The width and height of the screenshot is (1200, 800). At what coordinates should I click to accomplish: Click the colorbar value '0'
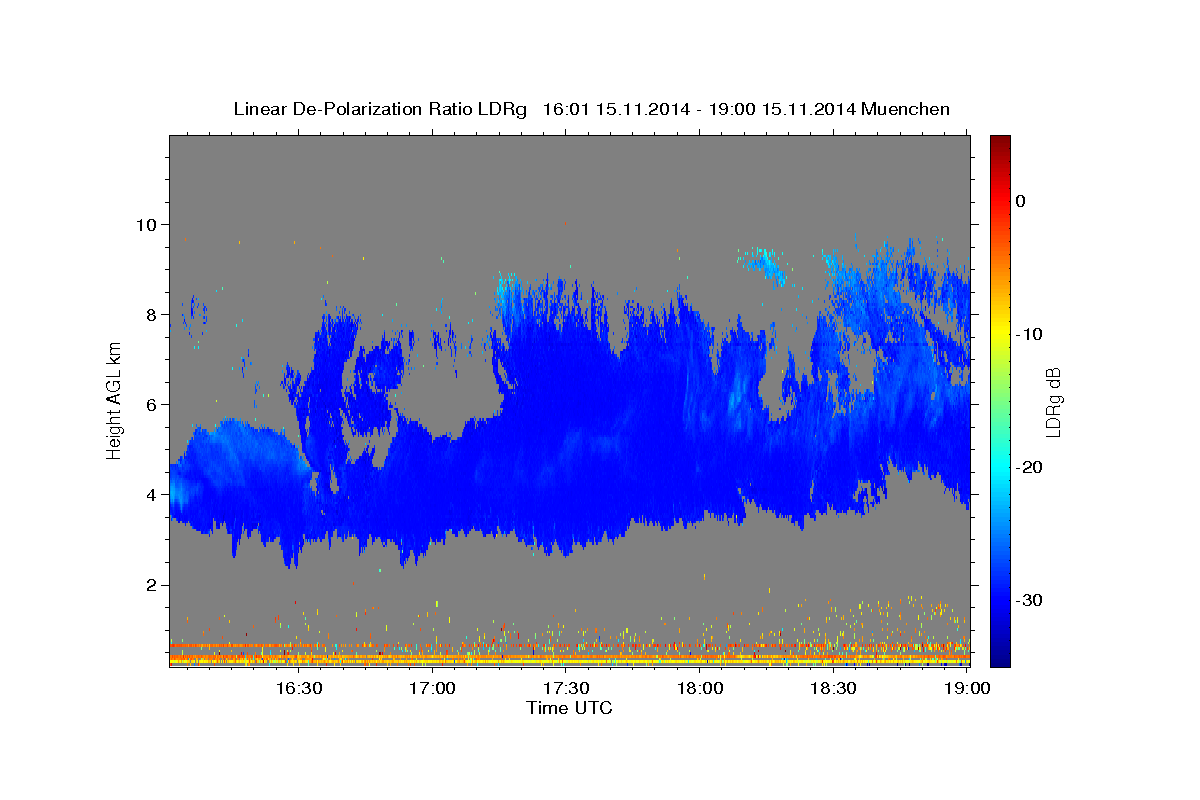(x=1021, y=201)
